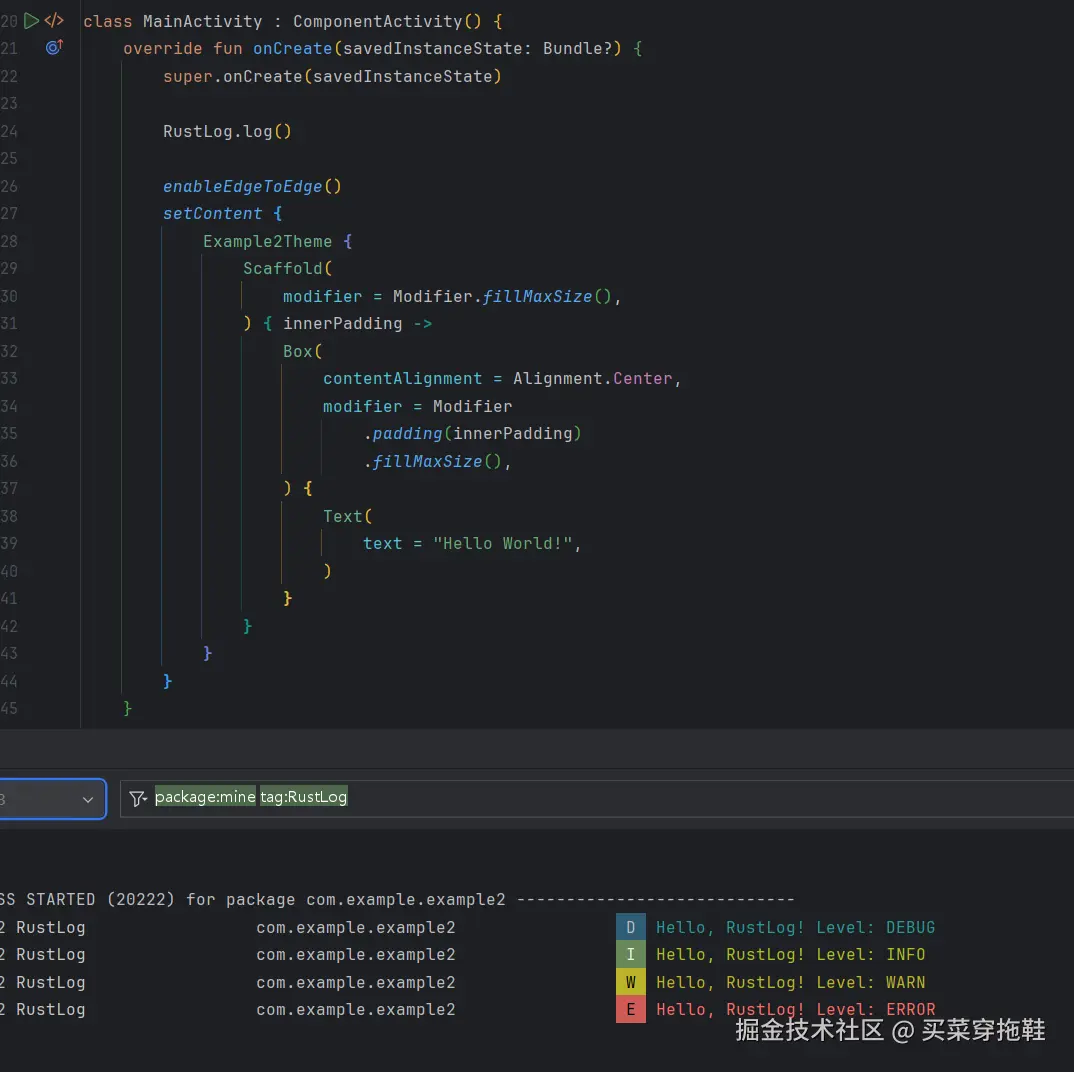Select the 'Level: WARN' log message
1074x1072 pixels.
pos(790,982)
